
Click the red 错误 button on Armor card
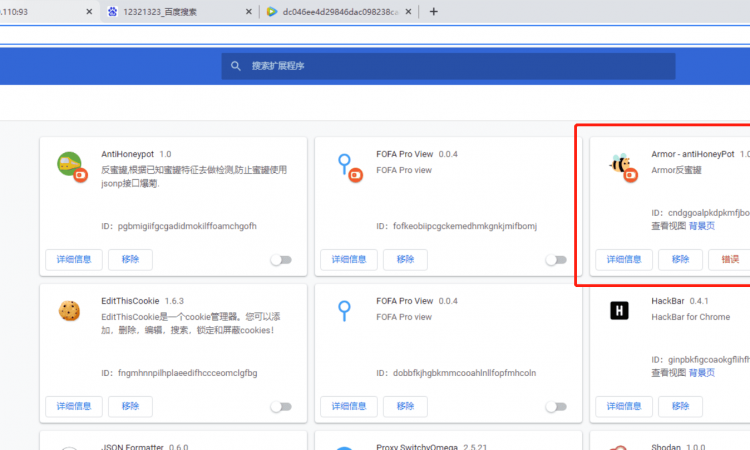coord(730,259)
